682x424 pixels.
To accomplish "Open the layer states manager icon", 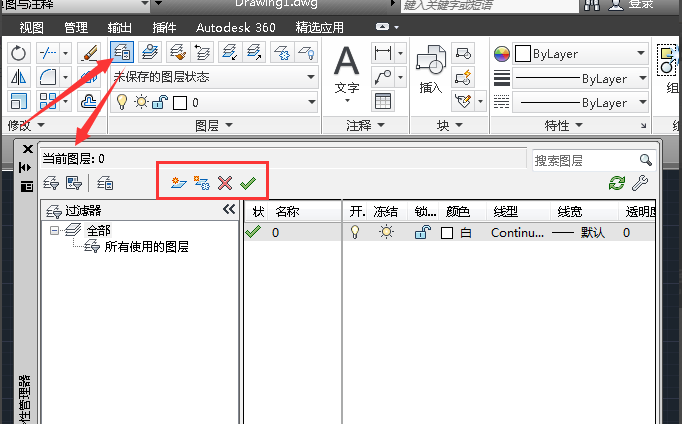I will [x=105, y=183].
